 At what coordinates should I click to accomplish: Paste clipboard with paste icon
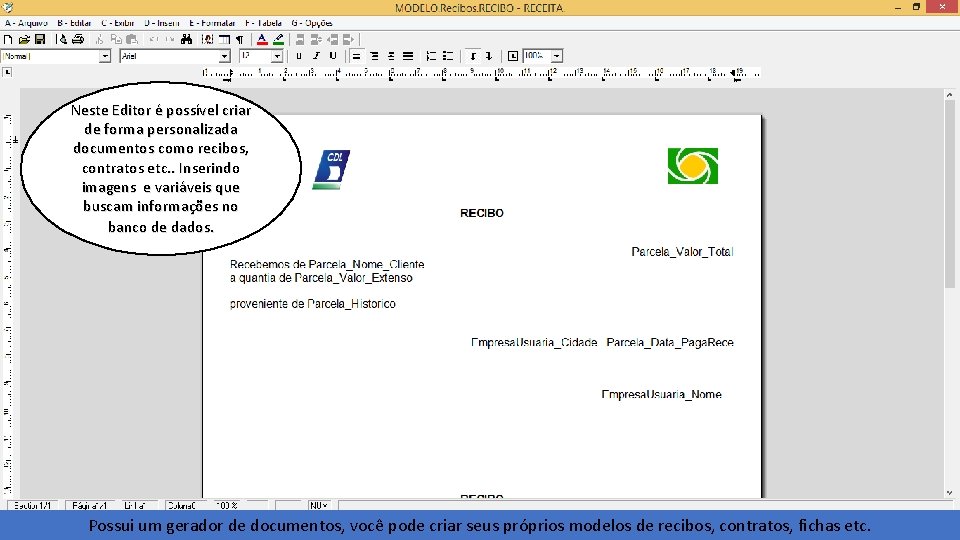[x=132, y=39]
